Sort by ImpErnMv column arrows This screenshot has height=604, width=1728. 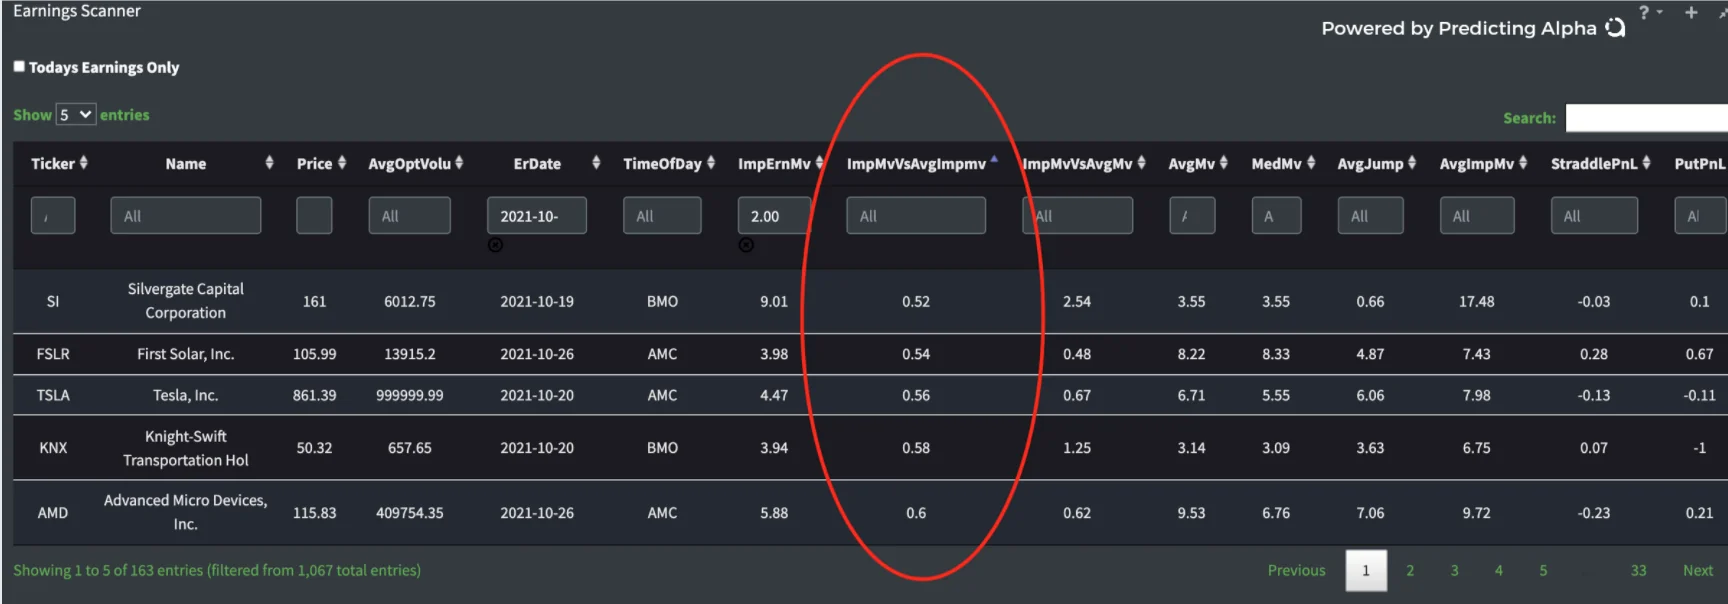pyautogui.click(x=819, y=162)
